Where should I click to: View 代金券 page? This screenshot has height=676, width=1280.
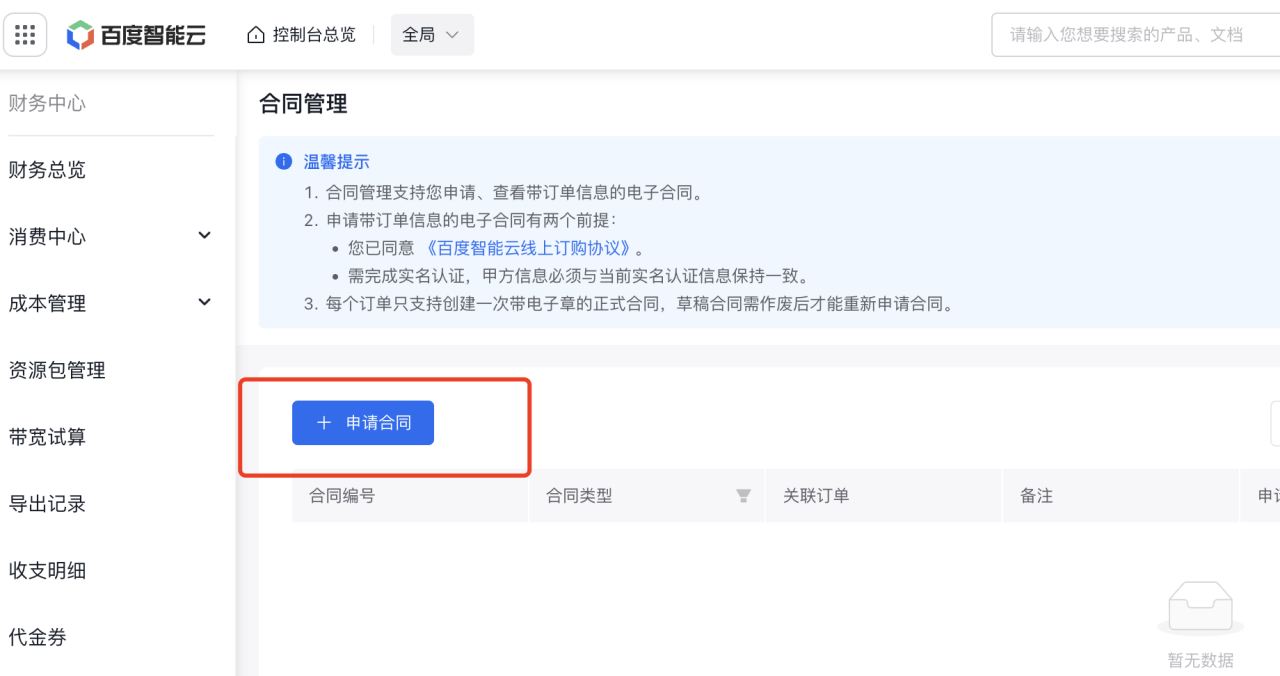pos(37,636)
